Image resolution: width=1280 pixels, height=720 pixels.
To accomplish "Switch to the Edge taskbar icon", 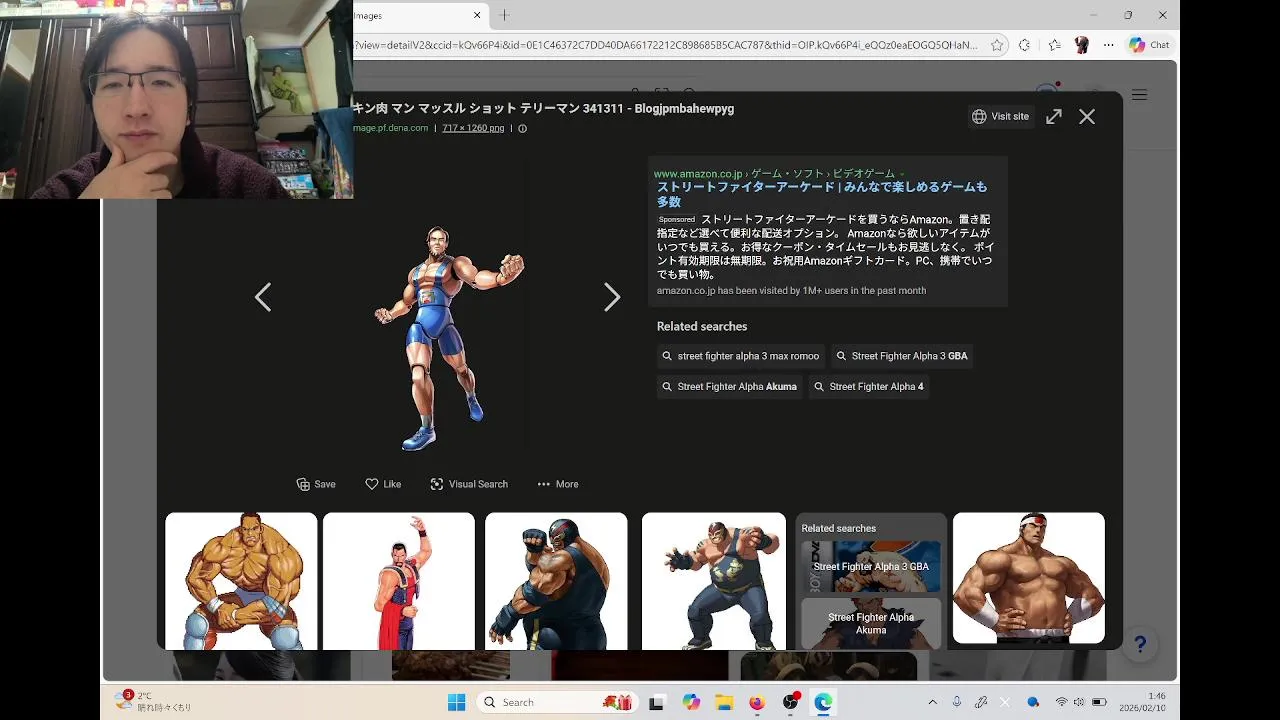I will point(823,702).
